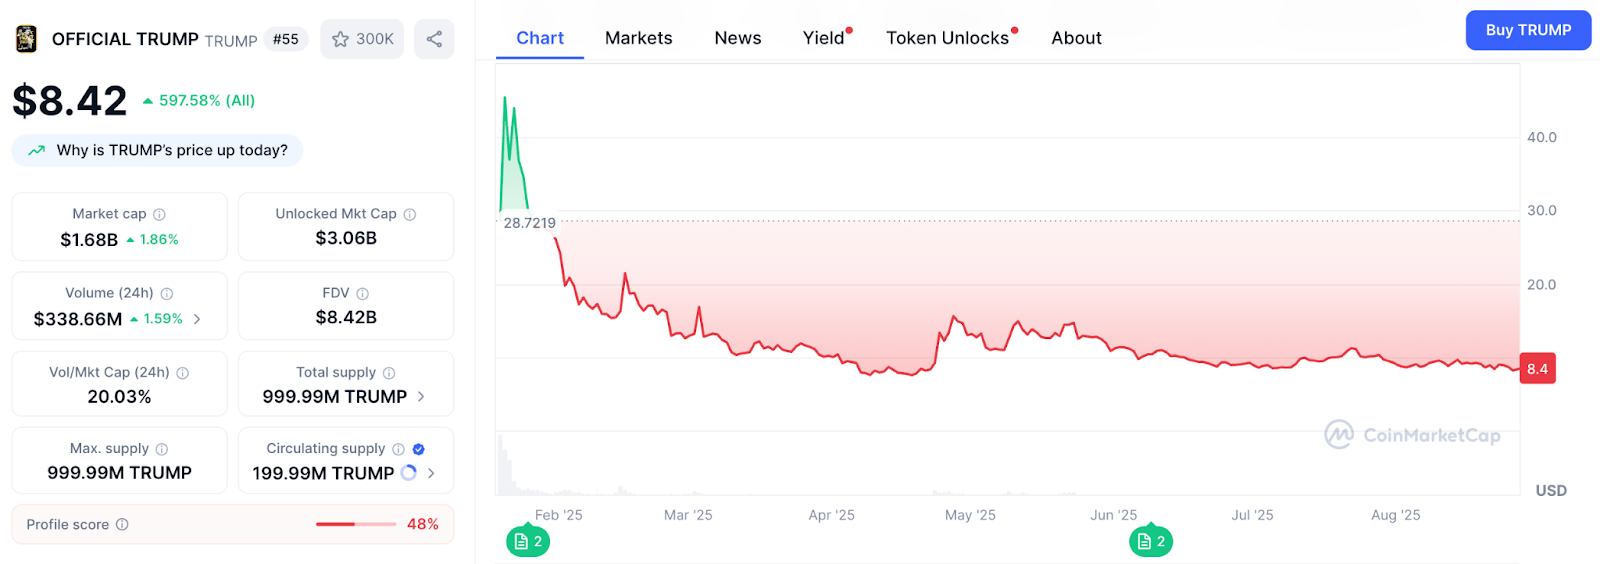Expand Volume (24h) details chevron
1600x564 pixels.
pyautogui.click(x=197, y=319)
